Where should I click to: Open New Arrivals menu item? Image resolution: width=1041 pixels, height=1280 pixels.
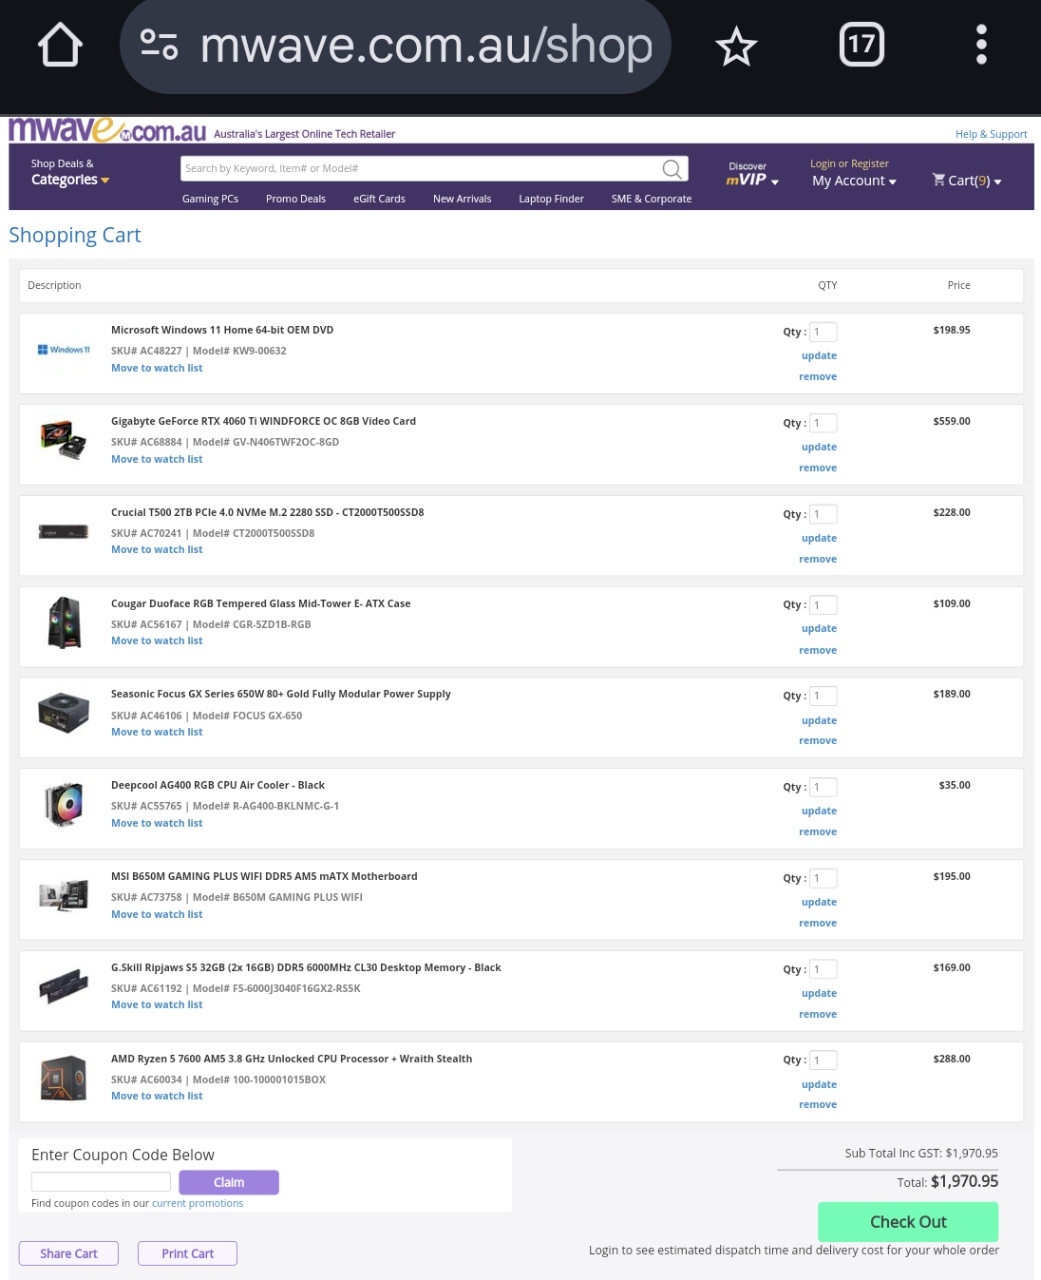coord(462,199)
